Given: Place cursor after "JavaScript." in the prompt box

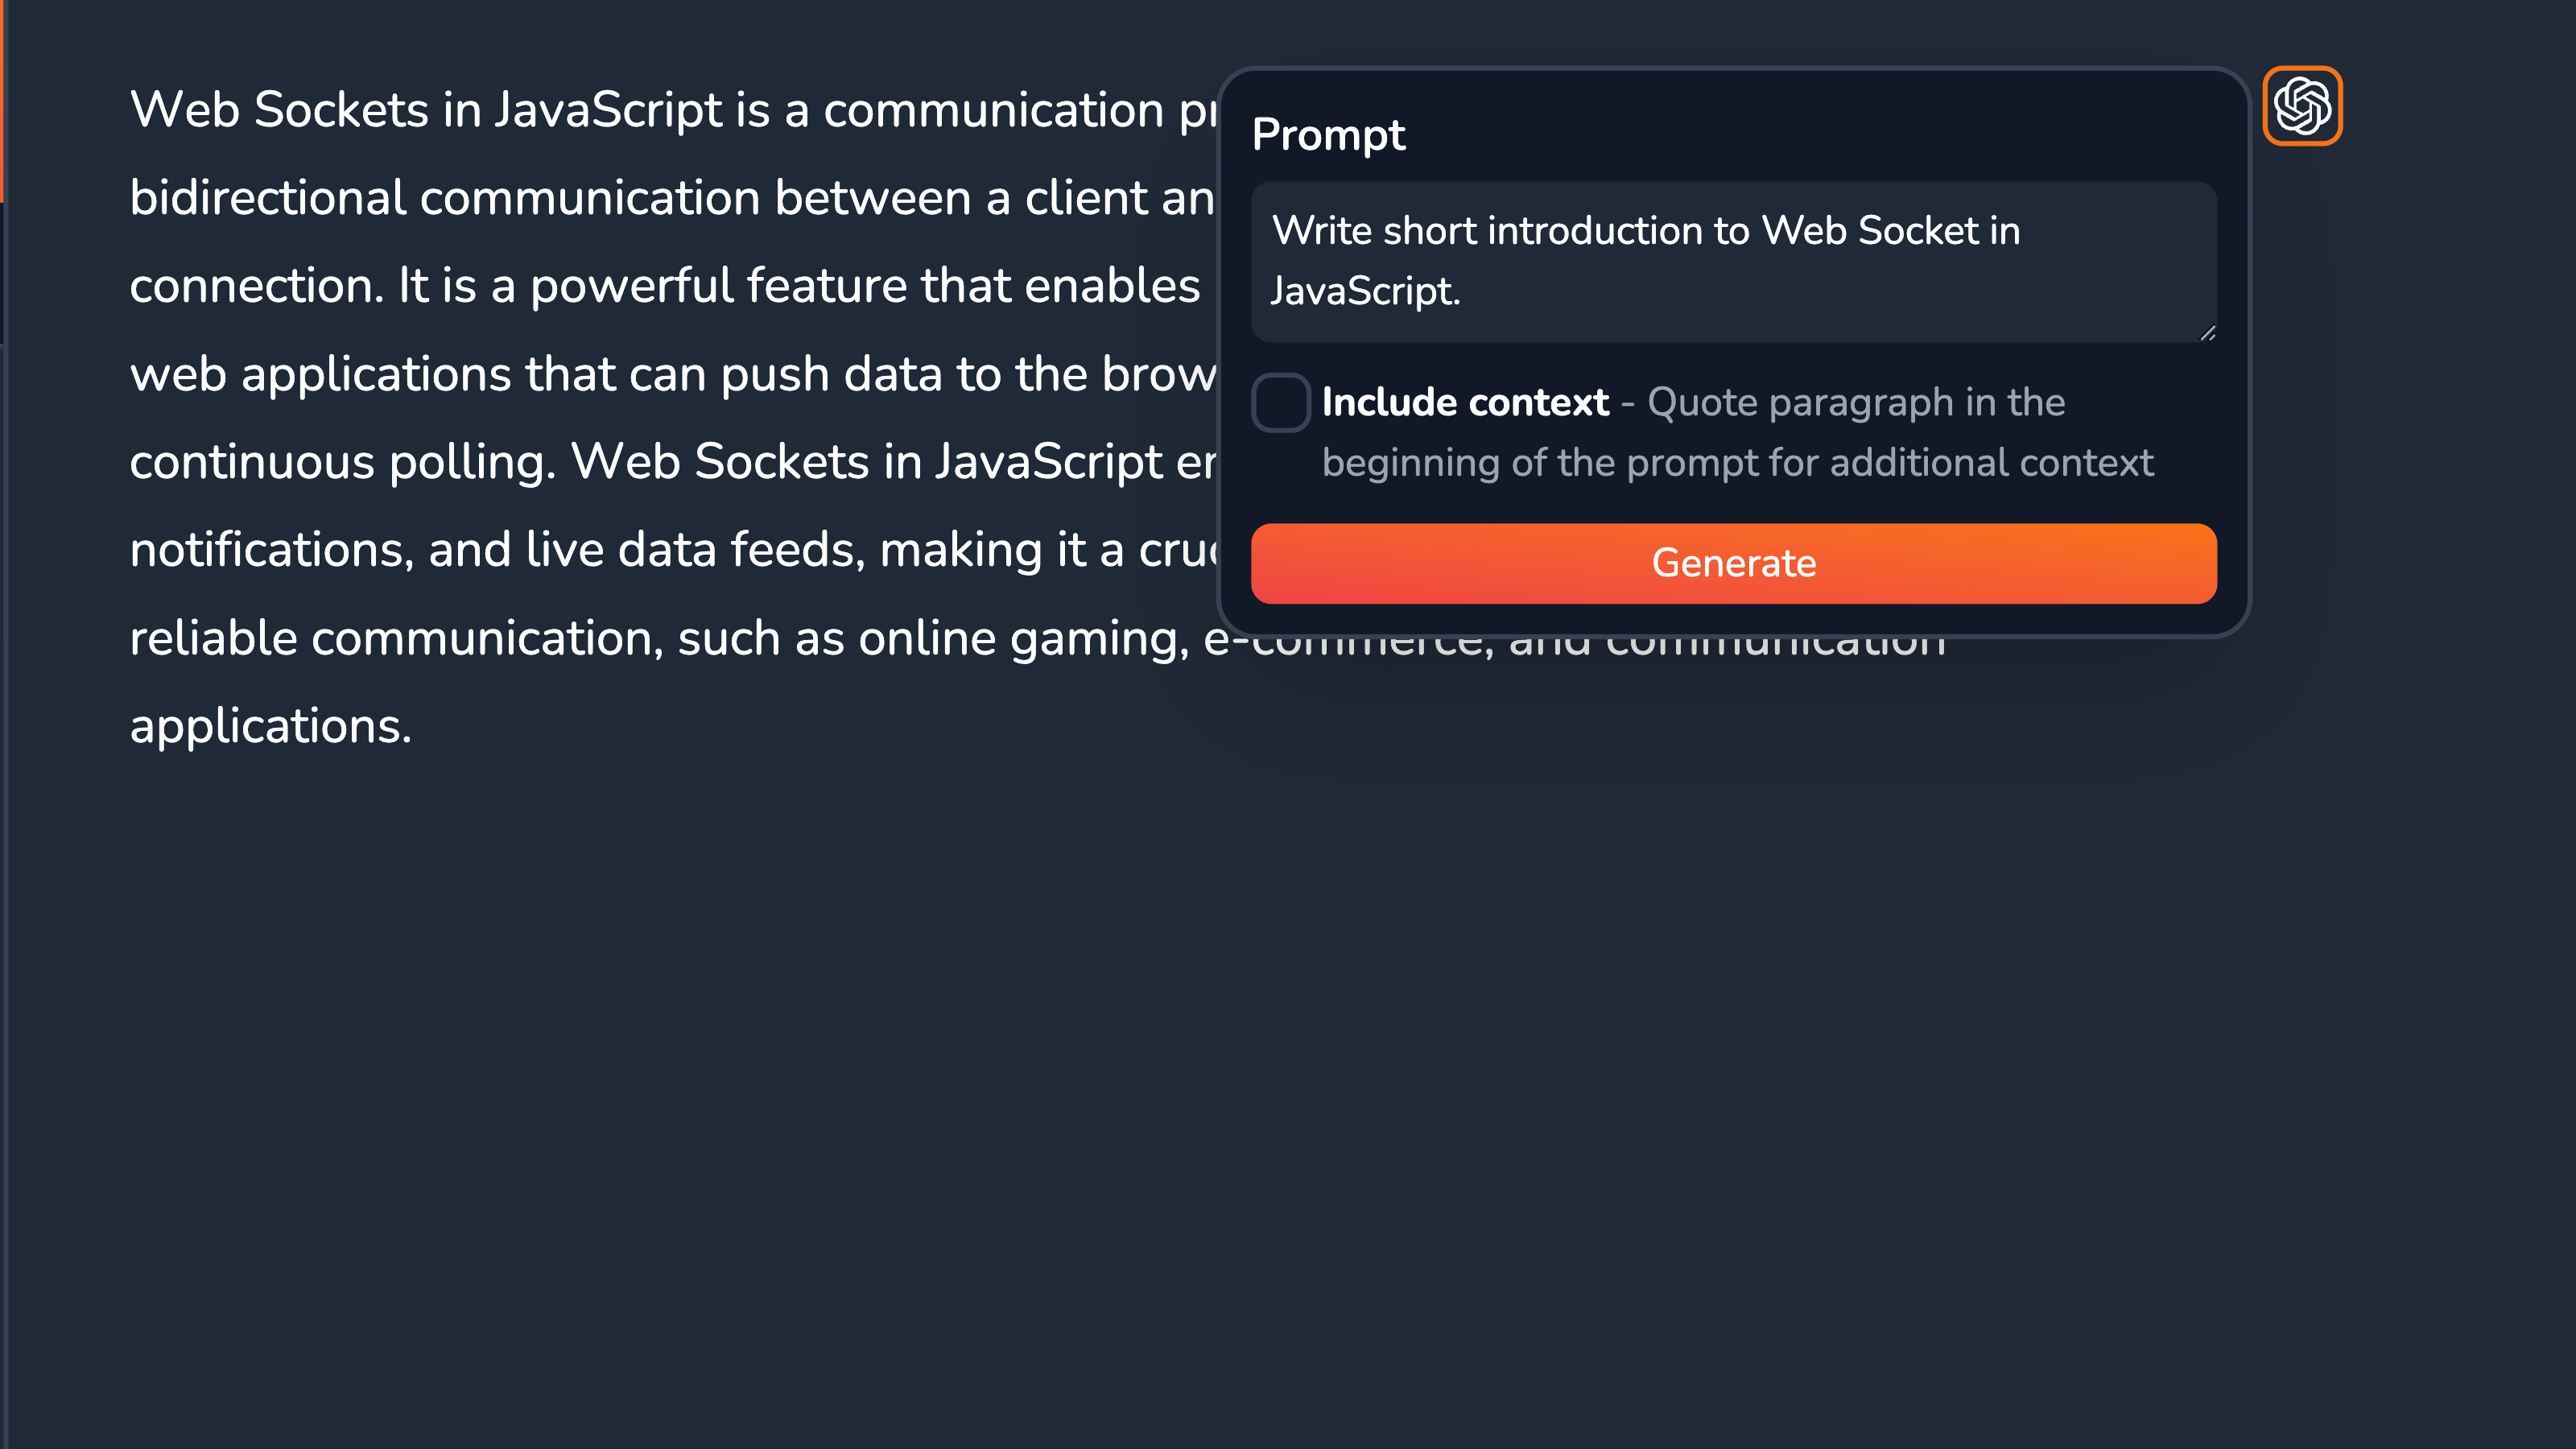Looking at the screenshot, I should pos(1462,291).
